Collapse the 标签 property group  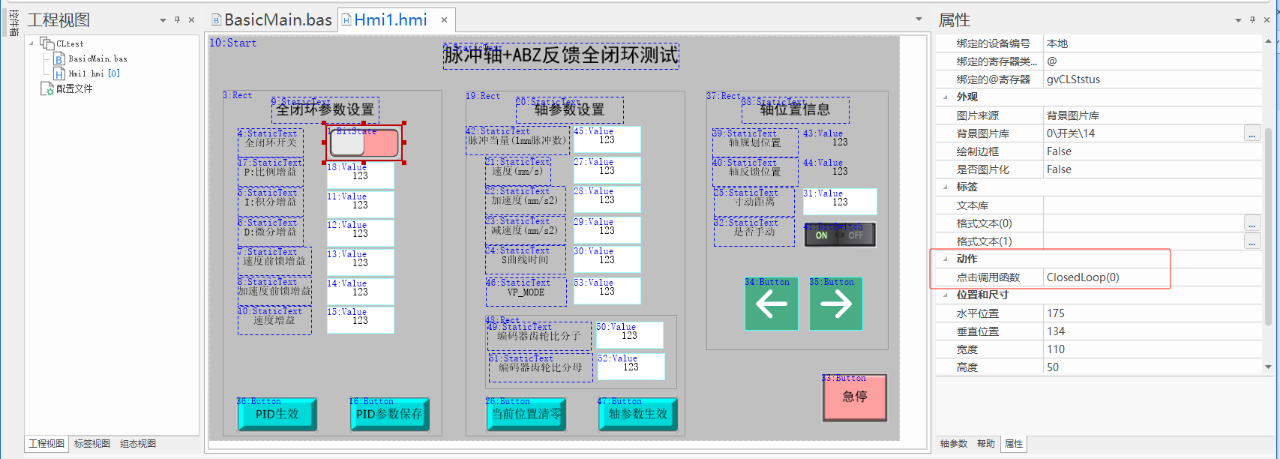(x=946, y=187)
